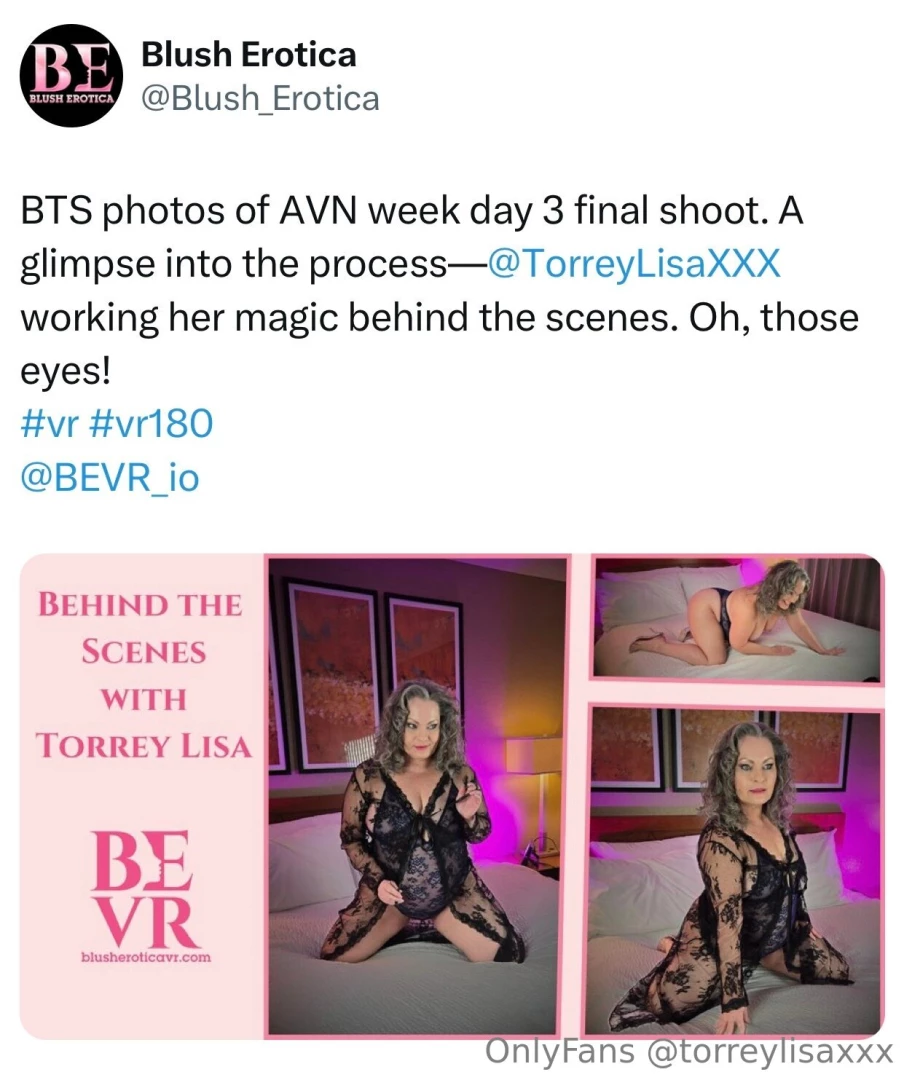Open the bottom-right kneeling photo
The image size is (904, 1080).
coord(735,871)
